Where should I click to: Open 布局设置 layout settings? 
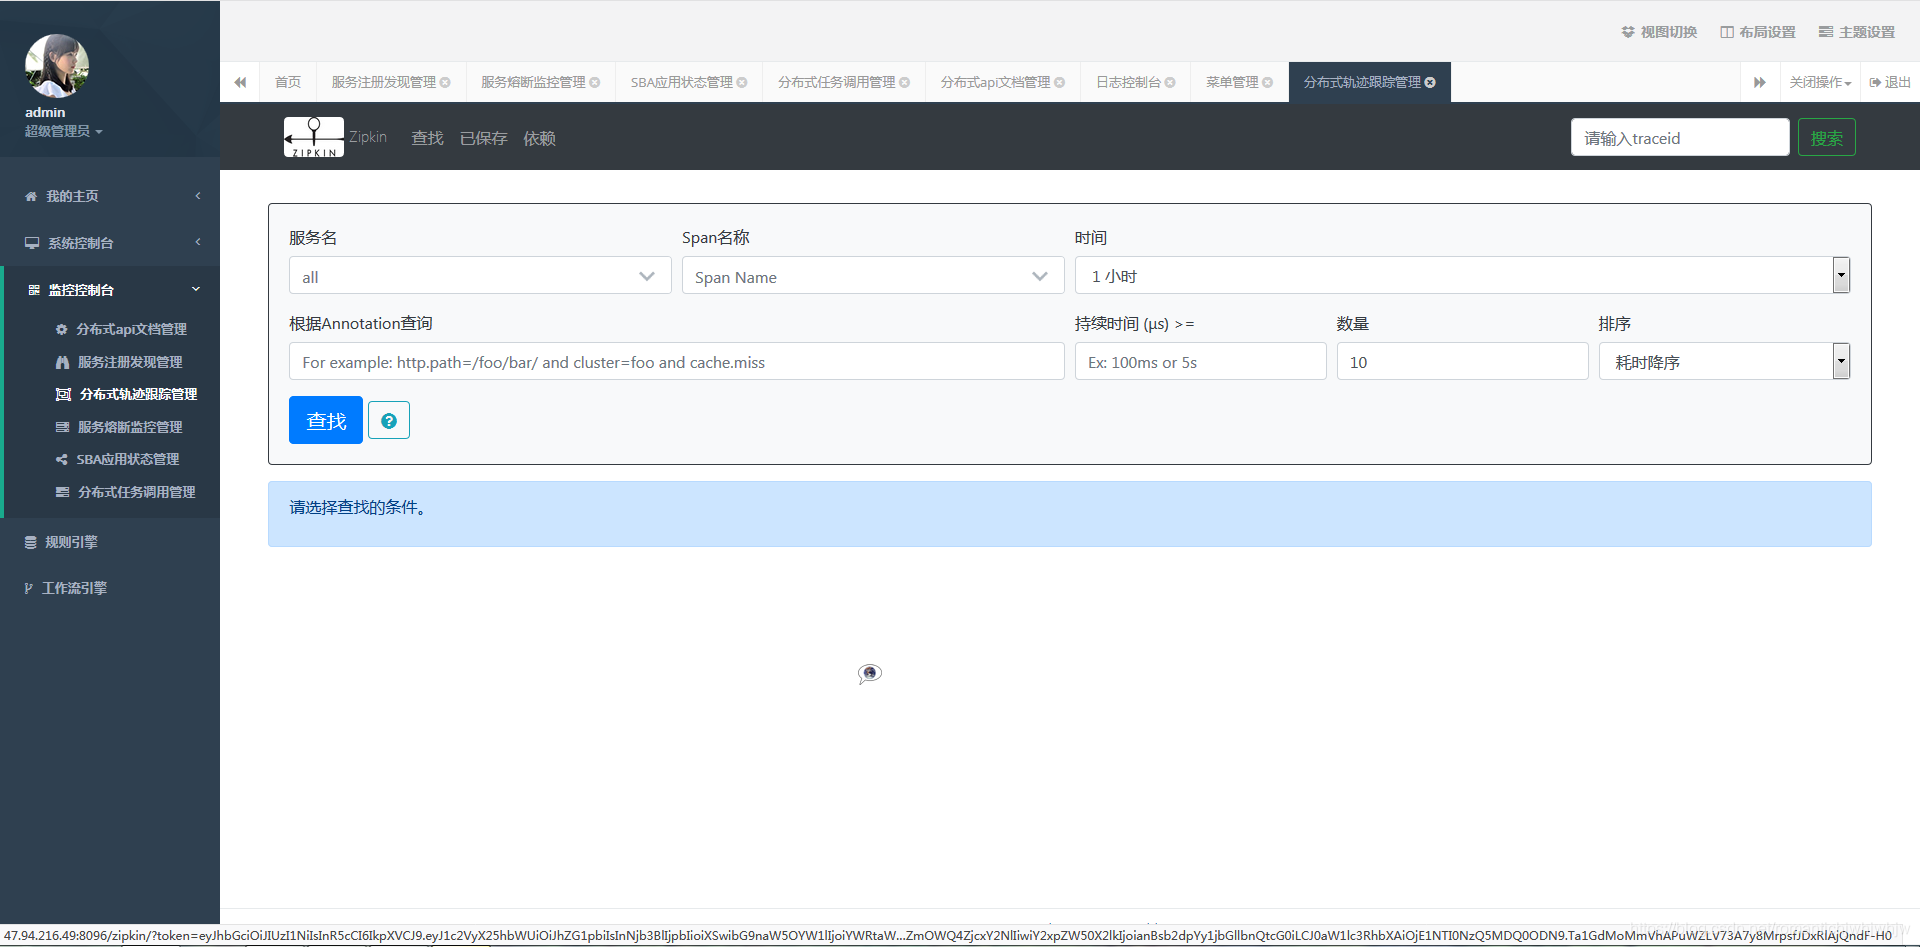click(x=1758, y=32)
